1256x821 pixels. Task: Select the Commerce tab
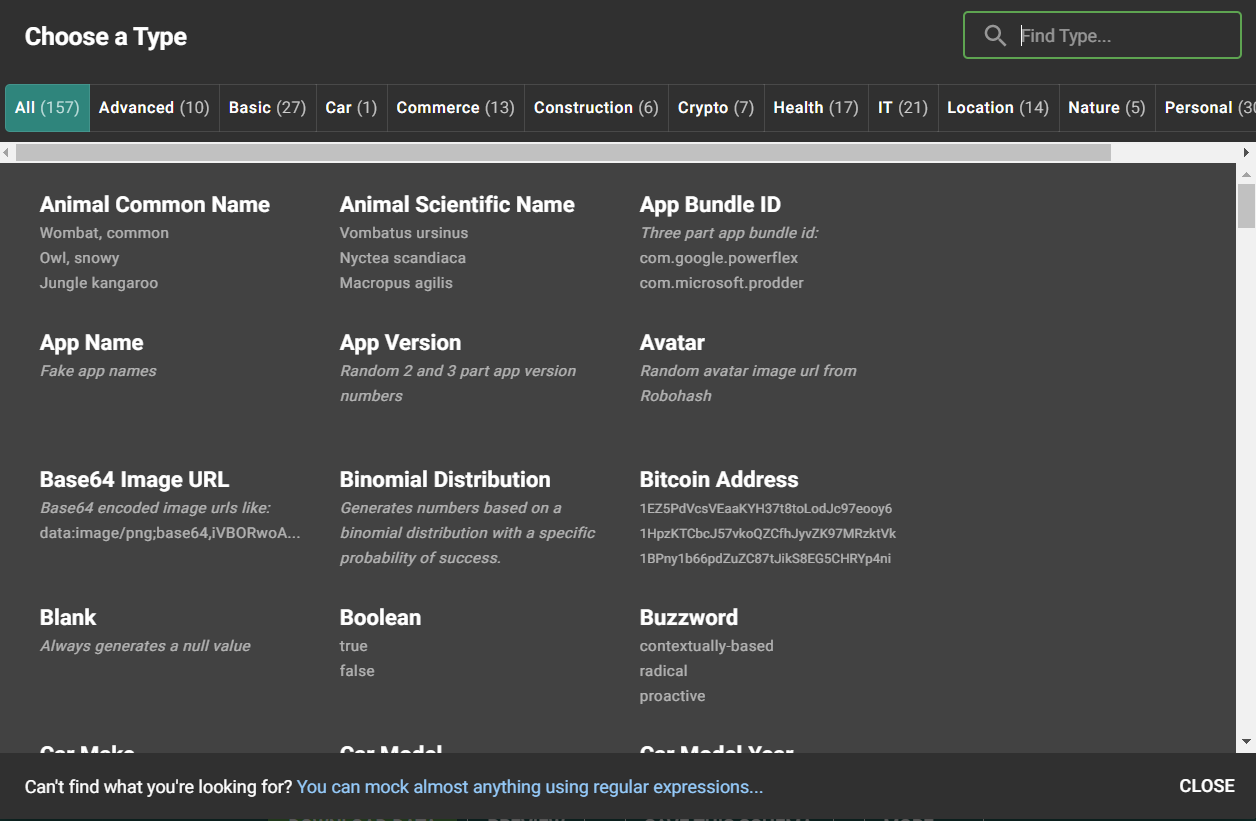(x=455, y=108)
